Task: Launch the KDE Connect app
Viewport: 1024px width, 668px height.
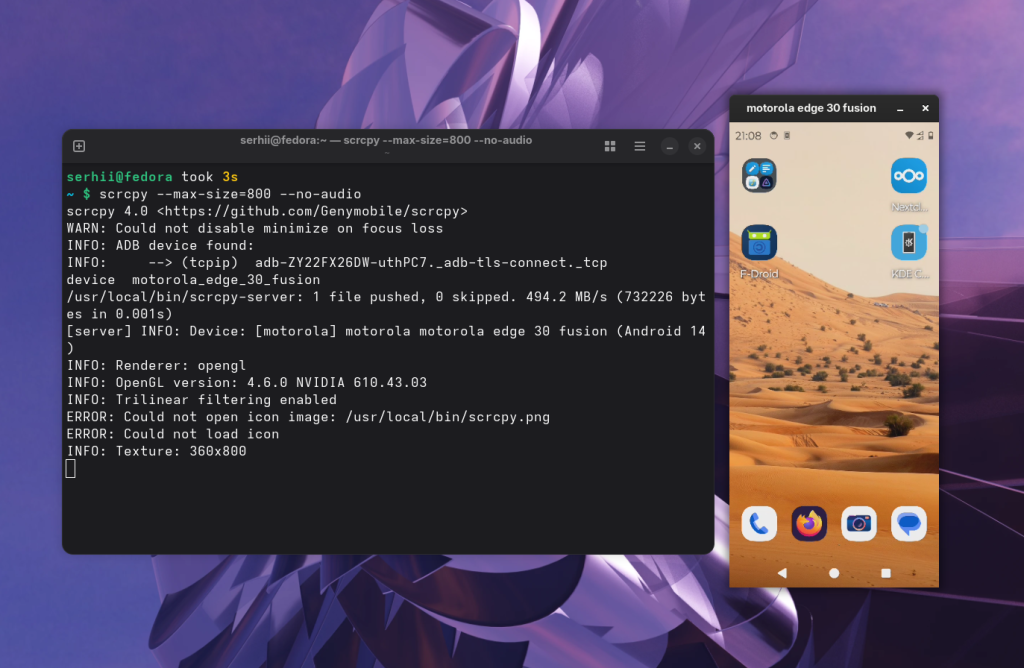Action: (908, 242)
